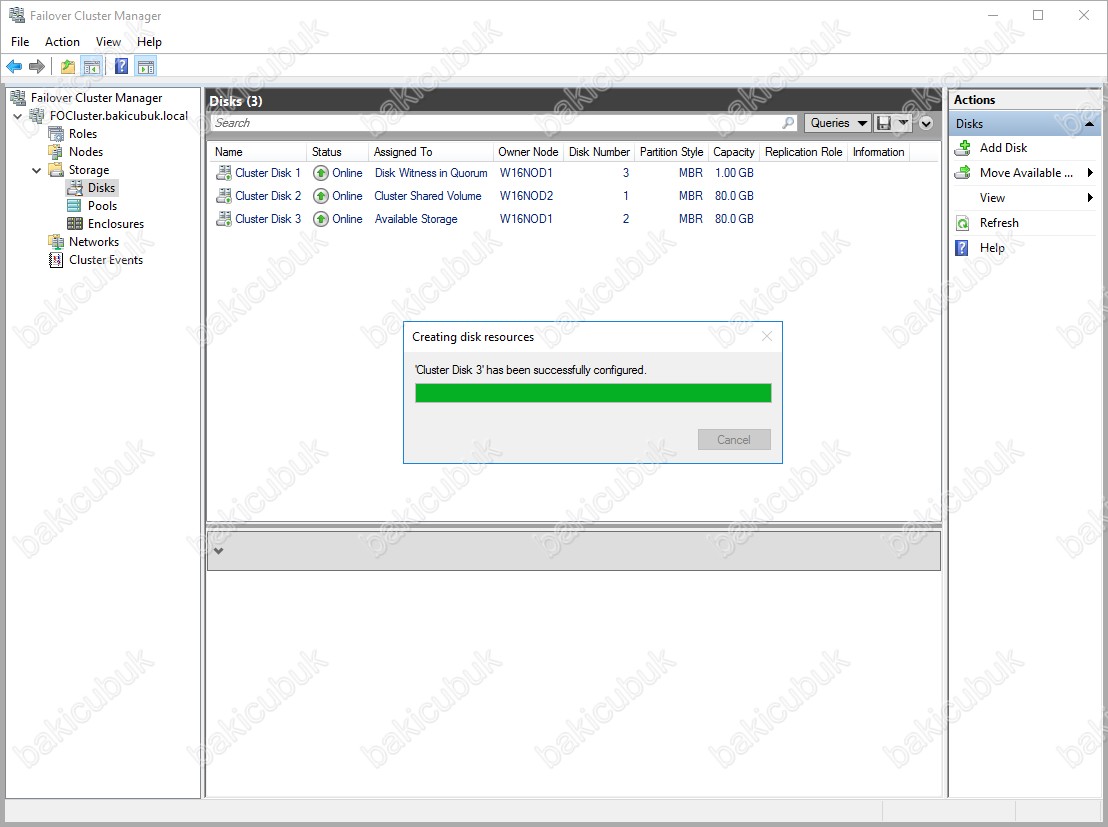The image size is (1108, 827).
Task: Open Enclosures under Storage
Action: (115, 224)
